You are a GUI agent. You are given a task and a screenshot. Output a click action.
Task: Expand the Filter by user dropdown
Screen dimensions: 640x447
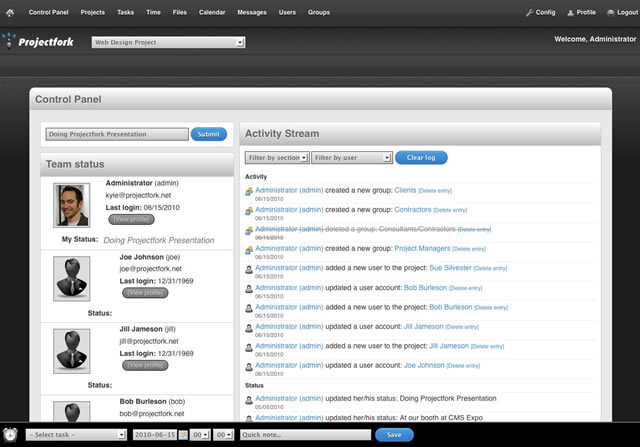[351, 158]
